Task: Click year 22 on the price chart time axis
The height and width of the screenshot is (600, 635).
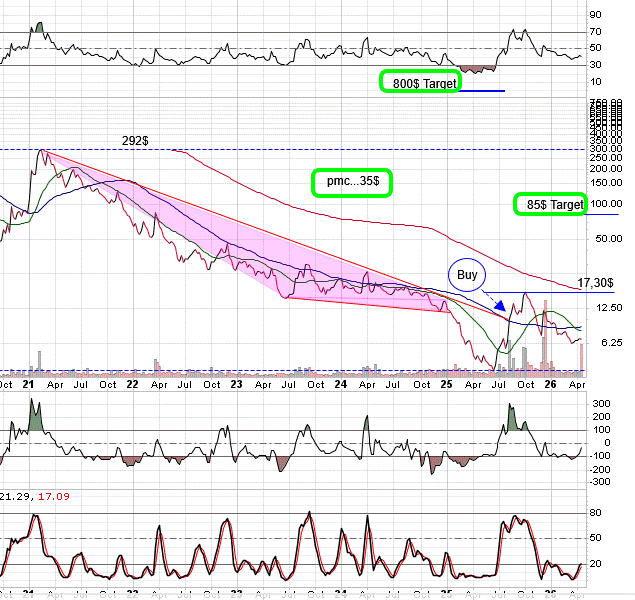Action: pos(131,384)
